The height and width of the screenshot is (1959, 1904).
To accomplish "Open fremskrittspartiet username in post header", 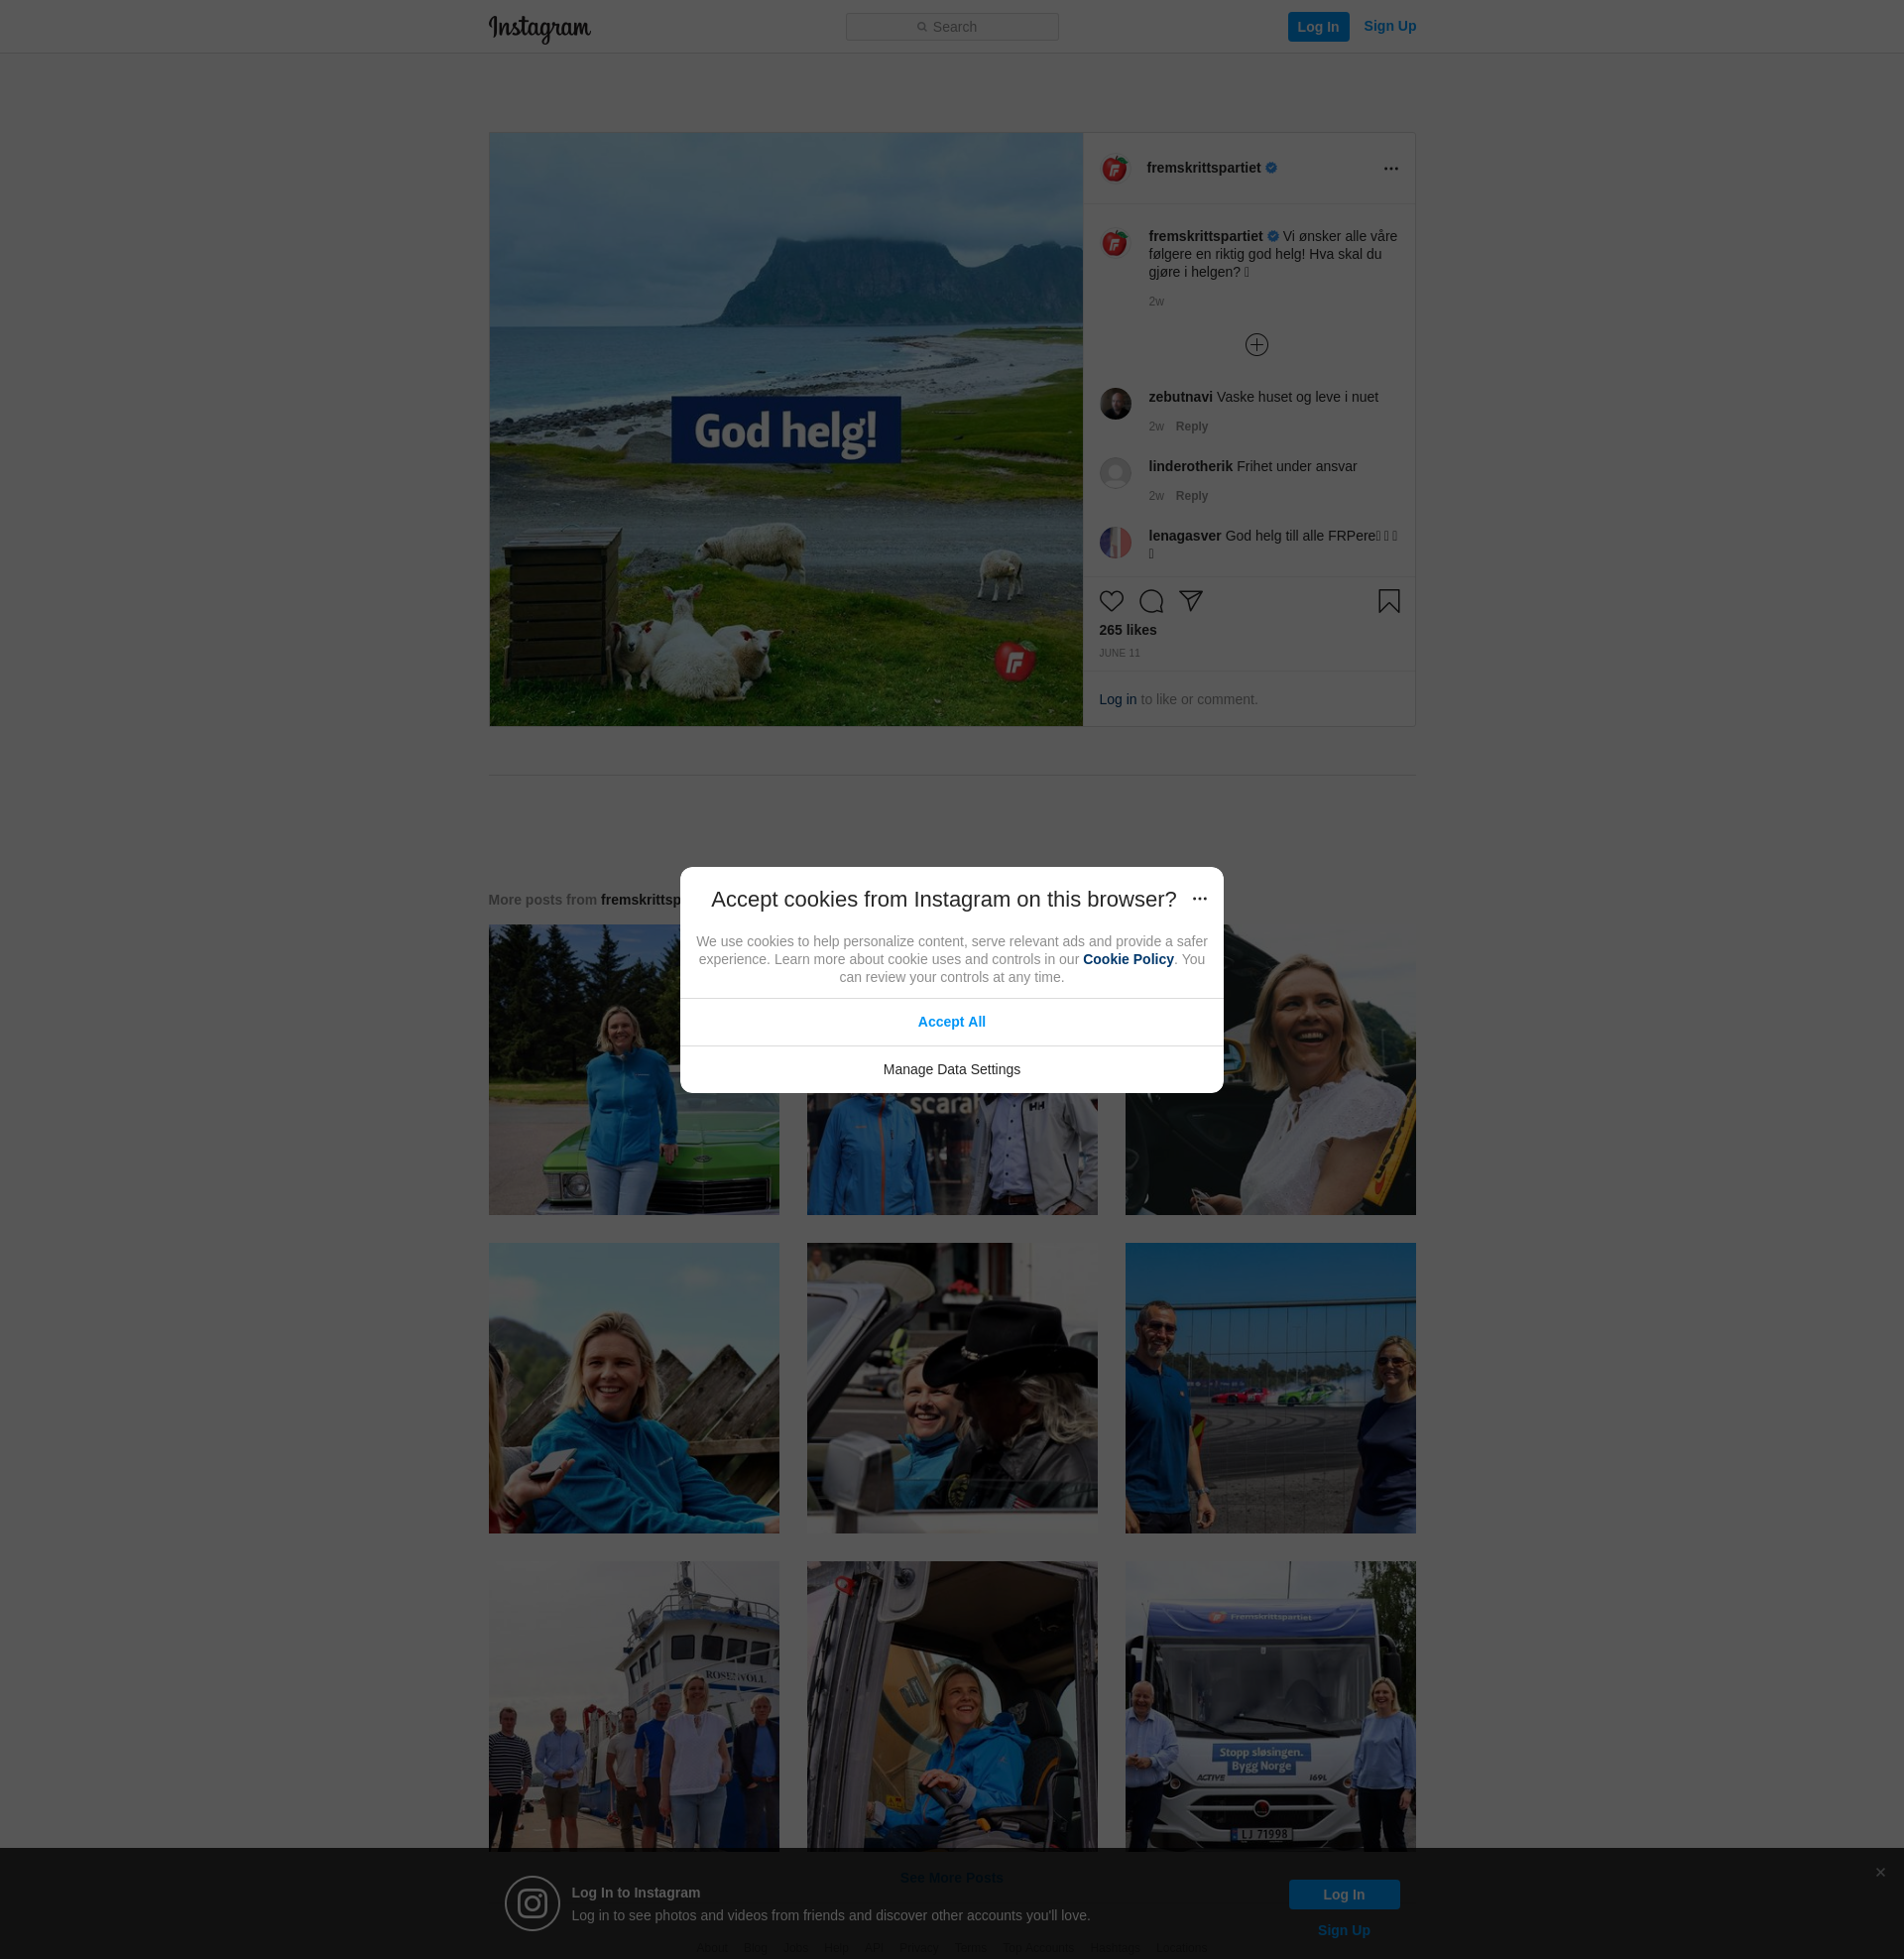I will [x=1202, y=168].
